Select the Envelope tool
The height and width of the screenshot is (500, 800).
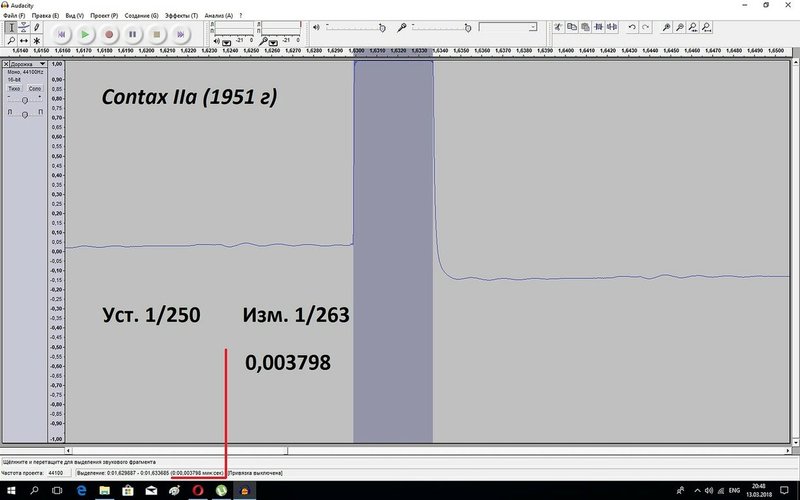coord(24,27)
